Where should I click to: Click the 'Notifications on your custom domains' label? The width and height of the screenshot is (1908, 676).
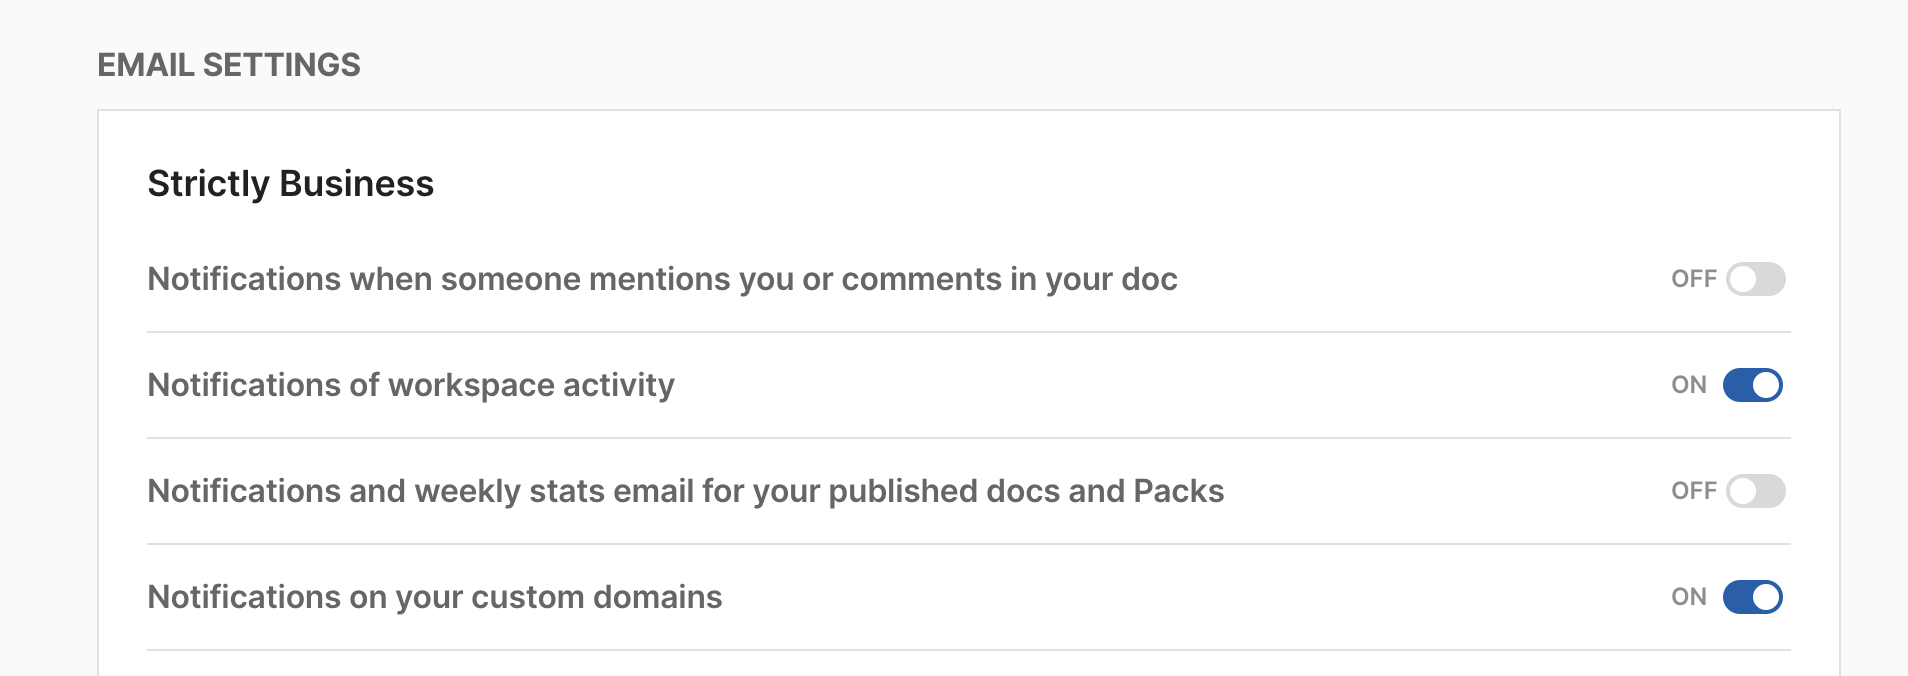tap(434, 597)
